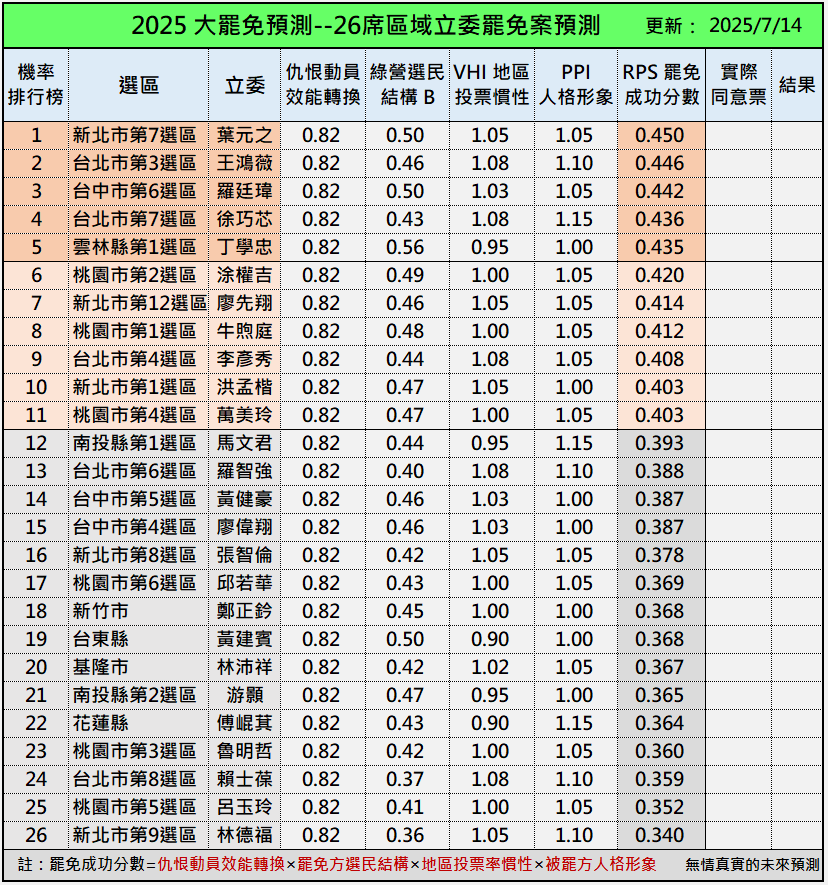The image size is (828, 885).
Task: Click RPS score 0.442
Action: click(660, 191)
